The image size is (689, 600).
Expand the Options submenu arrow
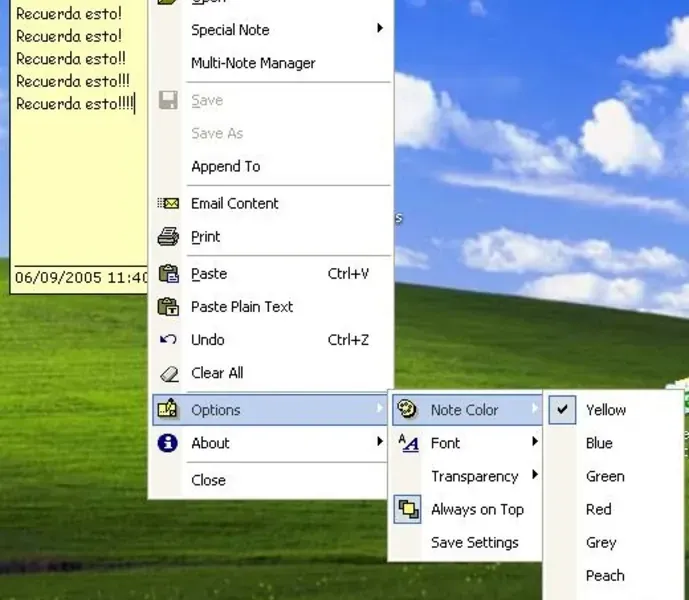point(380,408)
